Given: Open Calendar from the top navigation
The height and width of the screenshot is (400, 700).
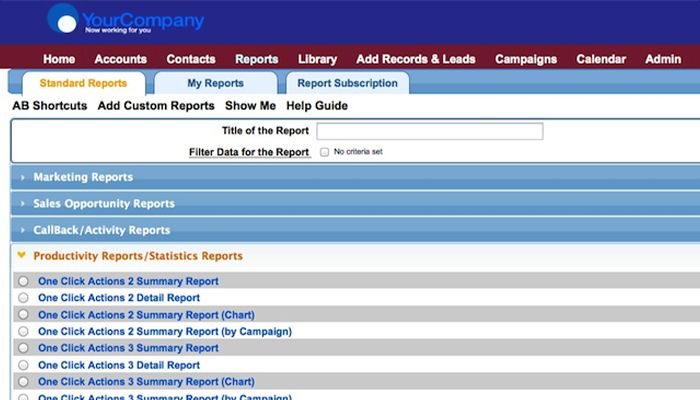Looking at the screenshot, I should (x=600, y=59).
